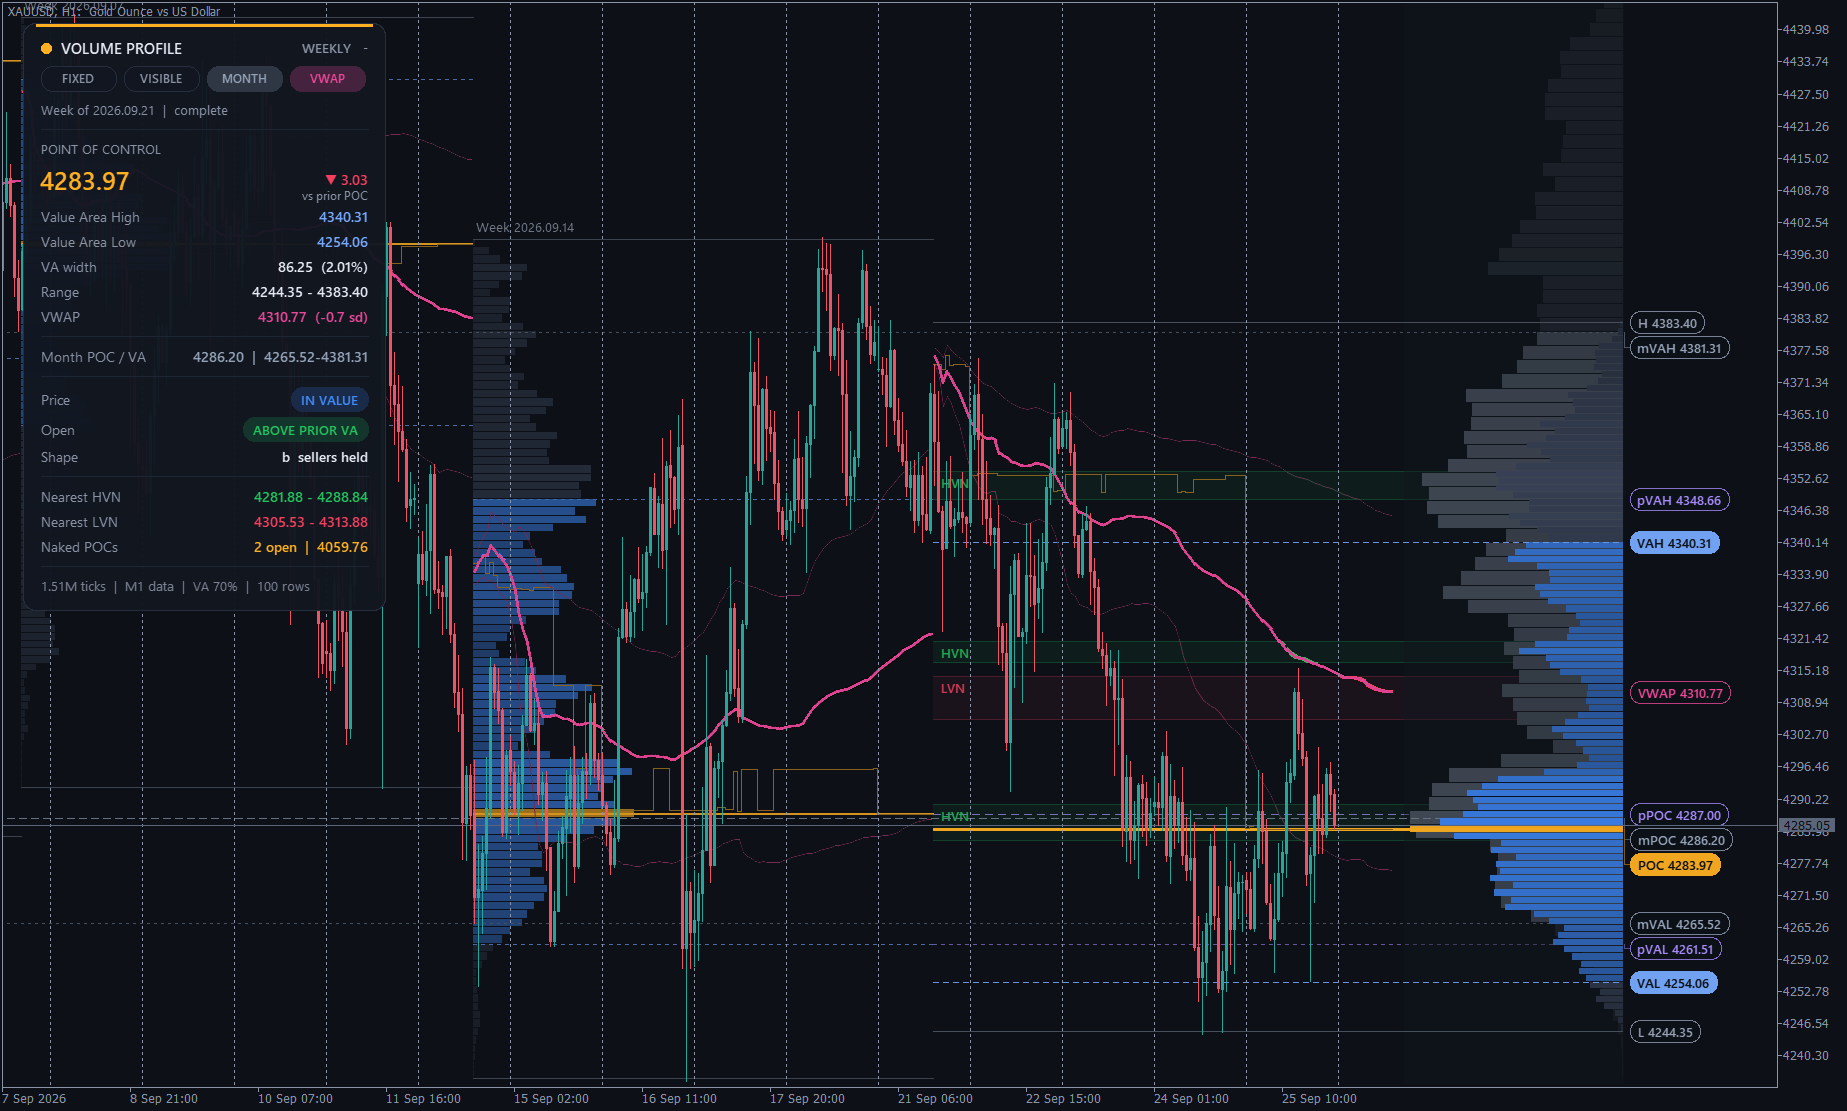Click the pVAH 4348.66 price tag
The width and height of the screenshot is (1847, 1111).
pyautogui.click(x=1679, y=500)
